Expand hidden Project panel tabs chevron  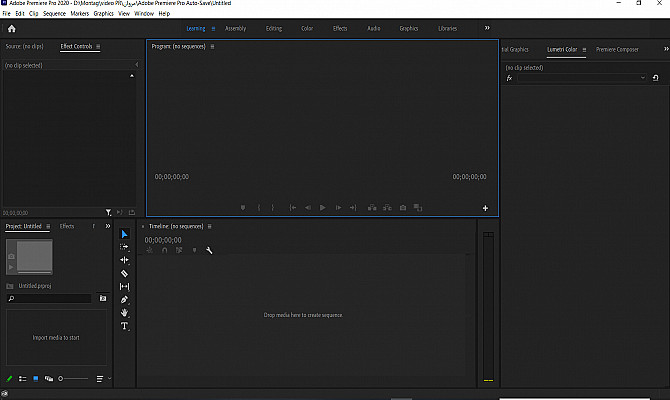pyautogui.click(x=108, y=226)
